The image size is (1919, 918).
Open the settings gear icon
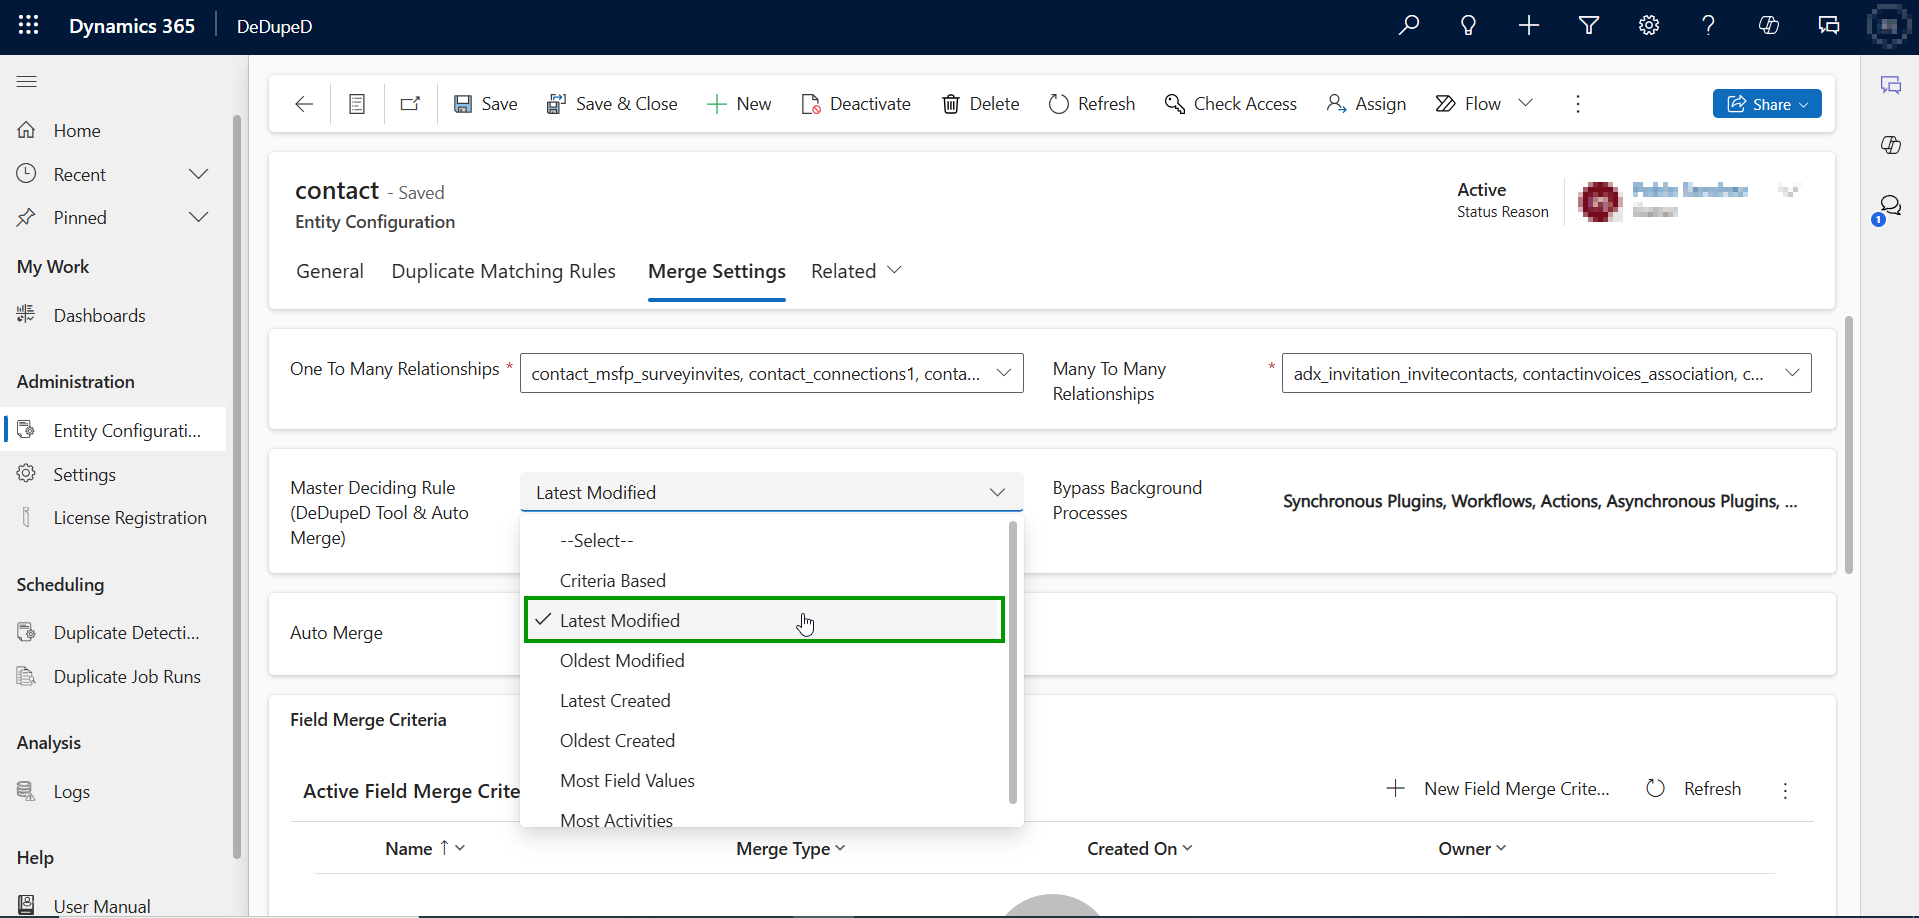point(1648,26)
